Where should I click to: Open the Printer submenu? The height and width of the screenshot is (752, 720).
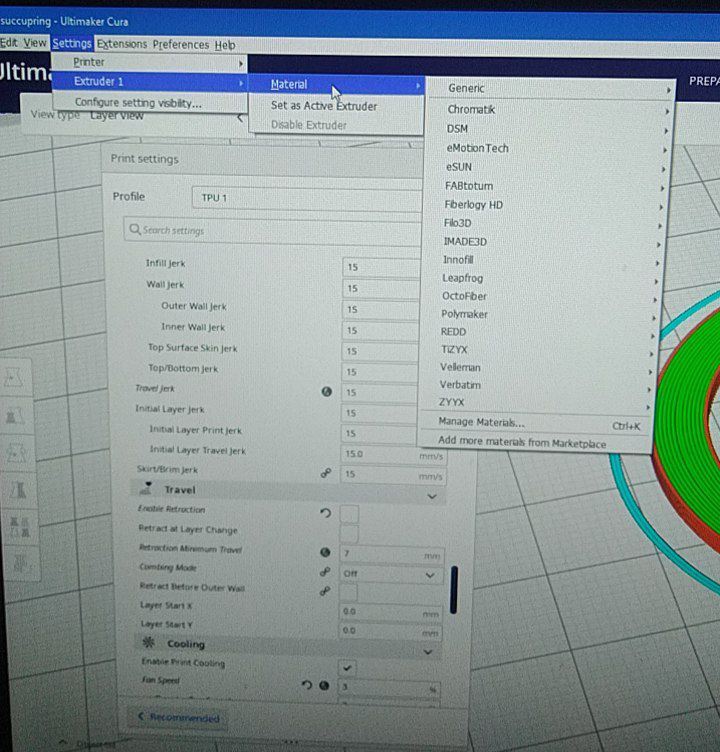pyautogui.click(x=150, y=62)
